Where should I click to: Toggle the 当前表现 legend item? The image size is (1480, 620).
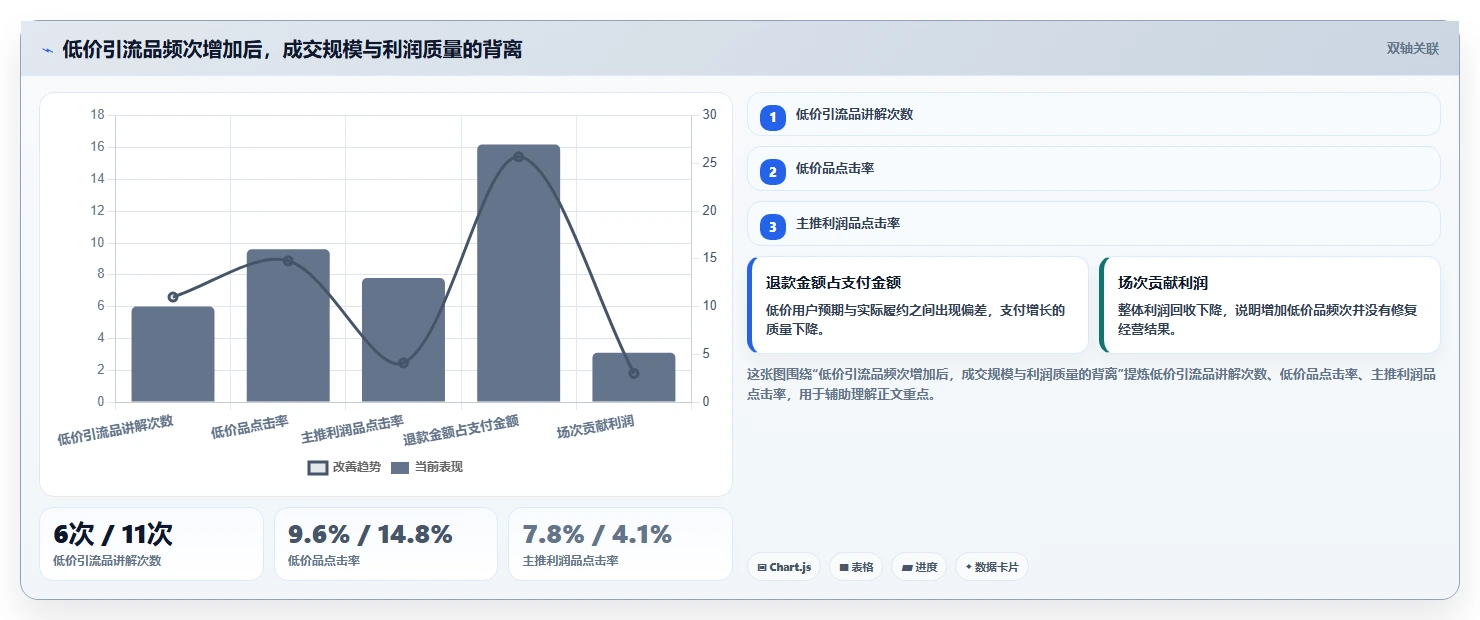[427, 467]
